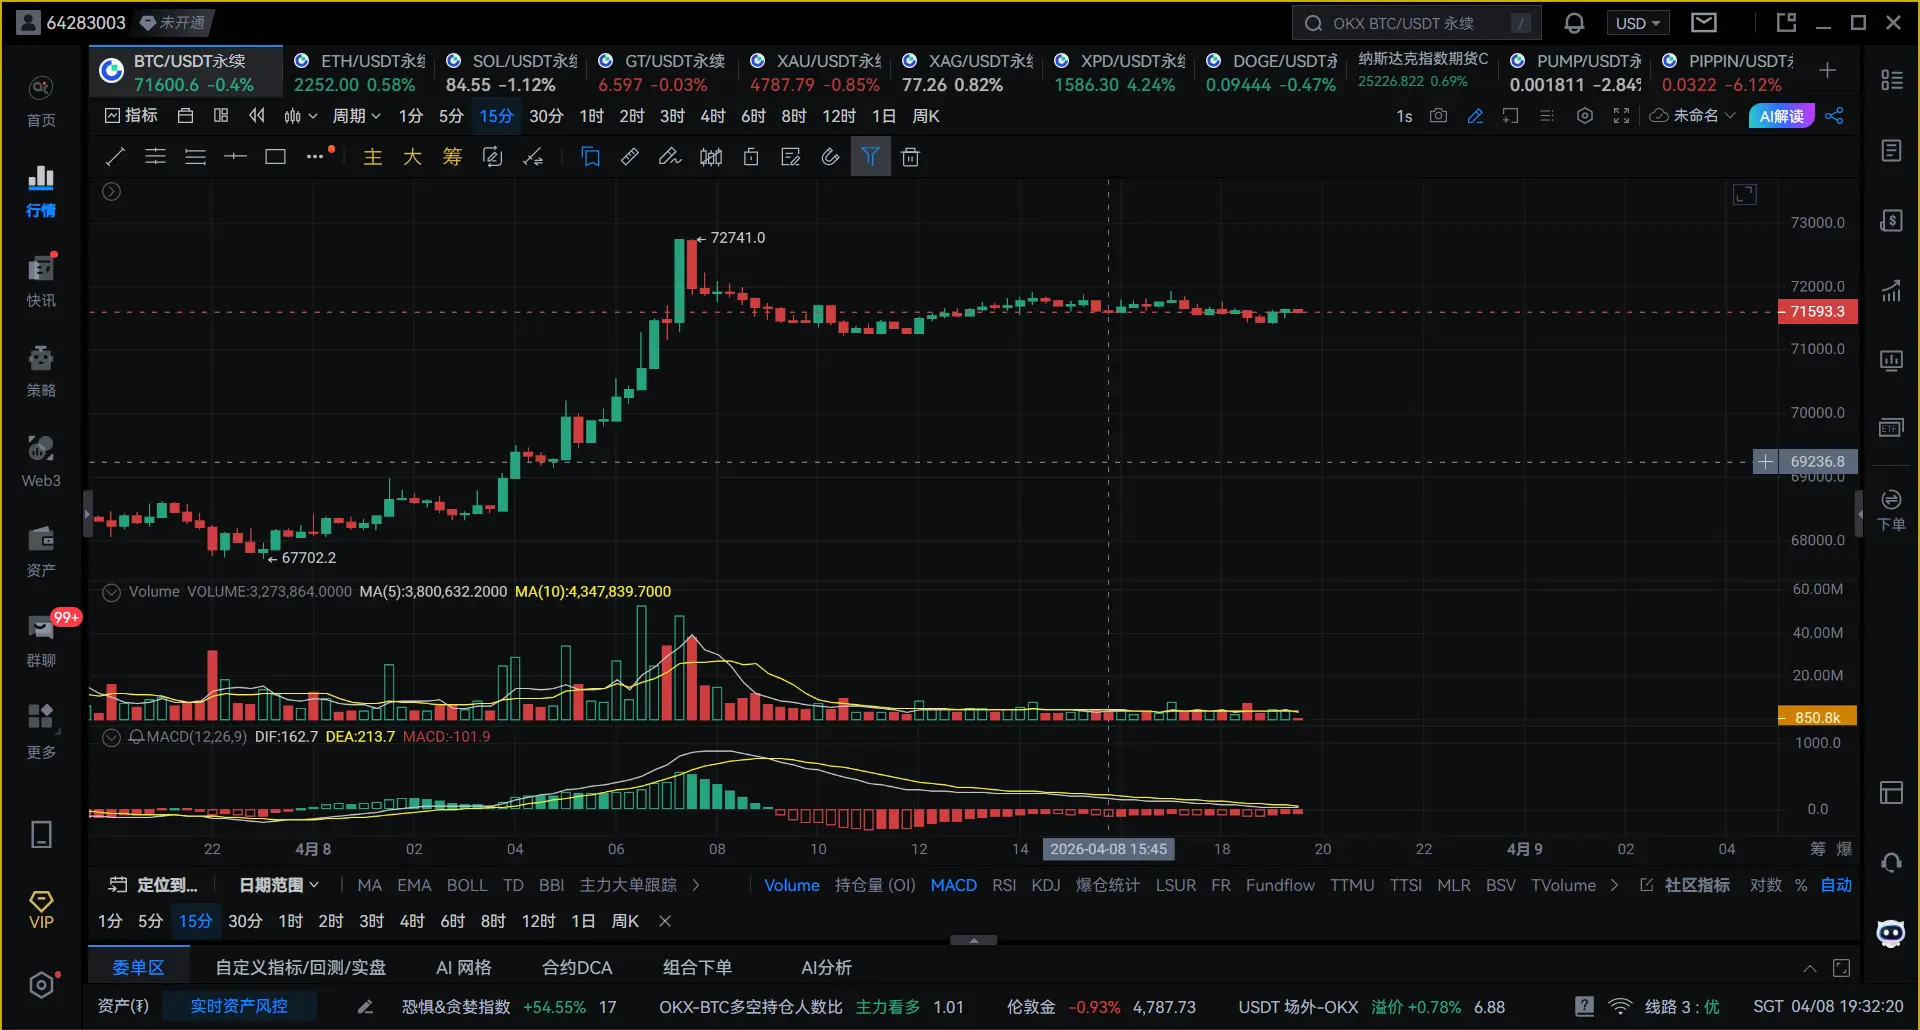
Task: Toggle the 筹 yellow toolbar button
Action: click(452, 157)
